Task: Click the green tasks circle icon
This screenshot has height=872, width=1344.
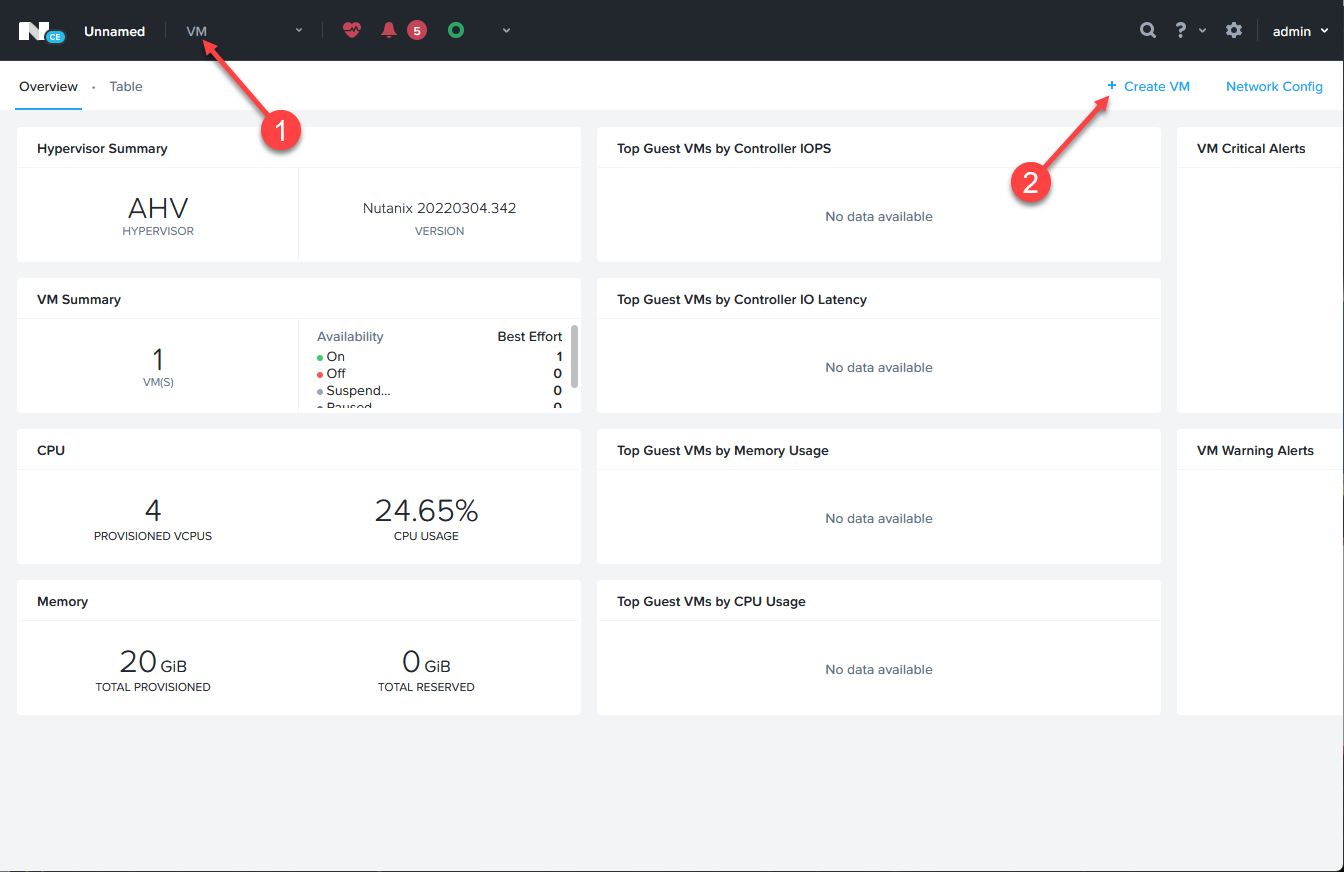Action: tap(456, 31)
